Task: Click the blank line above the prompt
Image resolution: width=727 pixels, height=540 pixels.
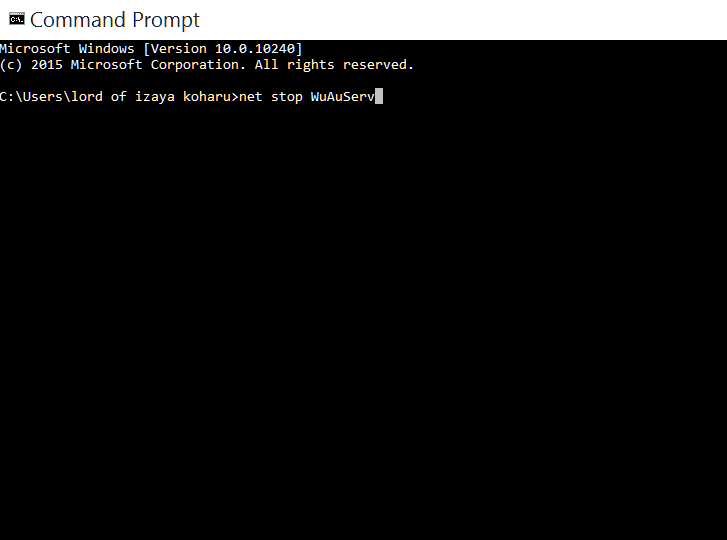Action: (x=364, y=81)
